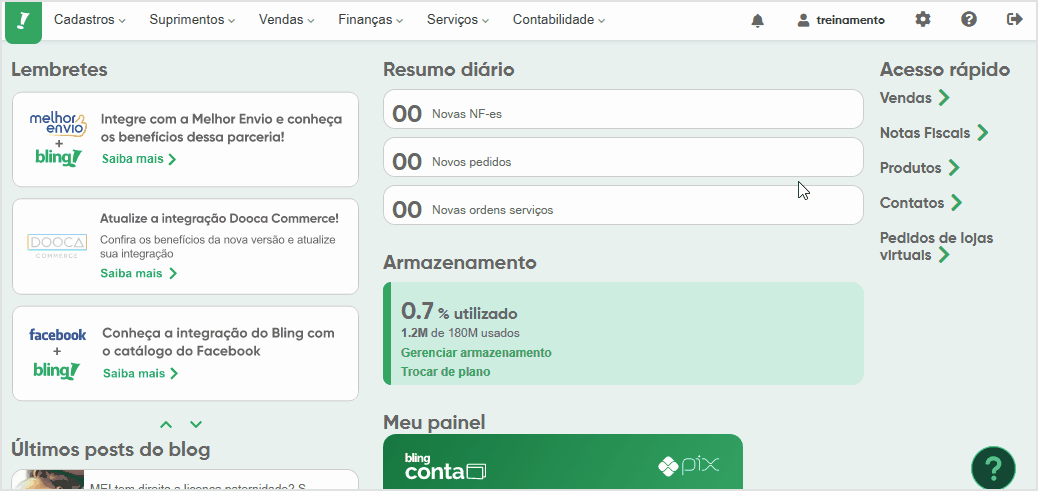
Task: Open the notifications bell
Action: pos(757,21)
